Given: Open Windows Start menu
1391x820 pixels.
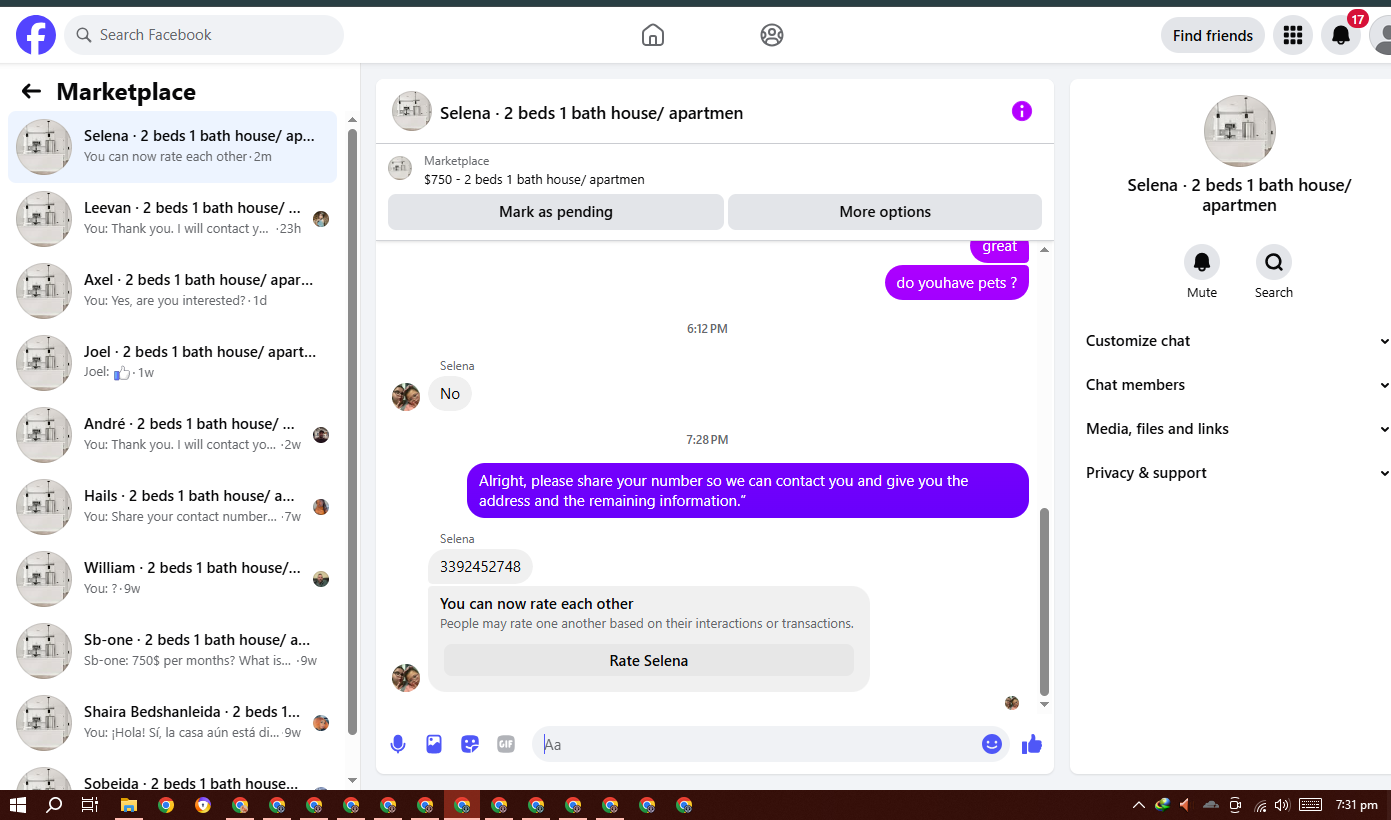Looking at the screenshot, I should tap(17, 805).
